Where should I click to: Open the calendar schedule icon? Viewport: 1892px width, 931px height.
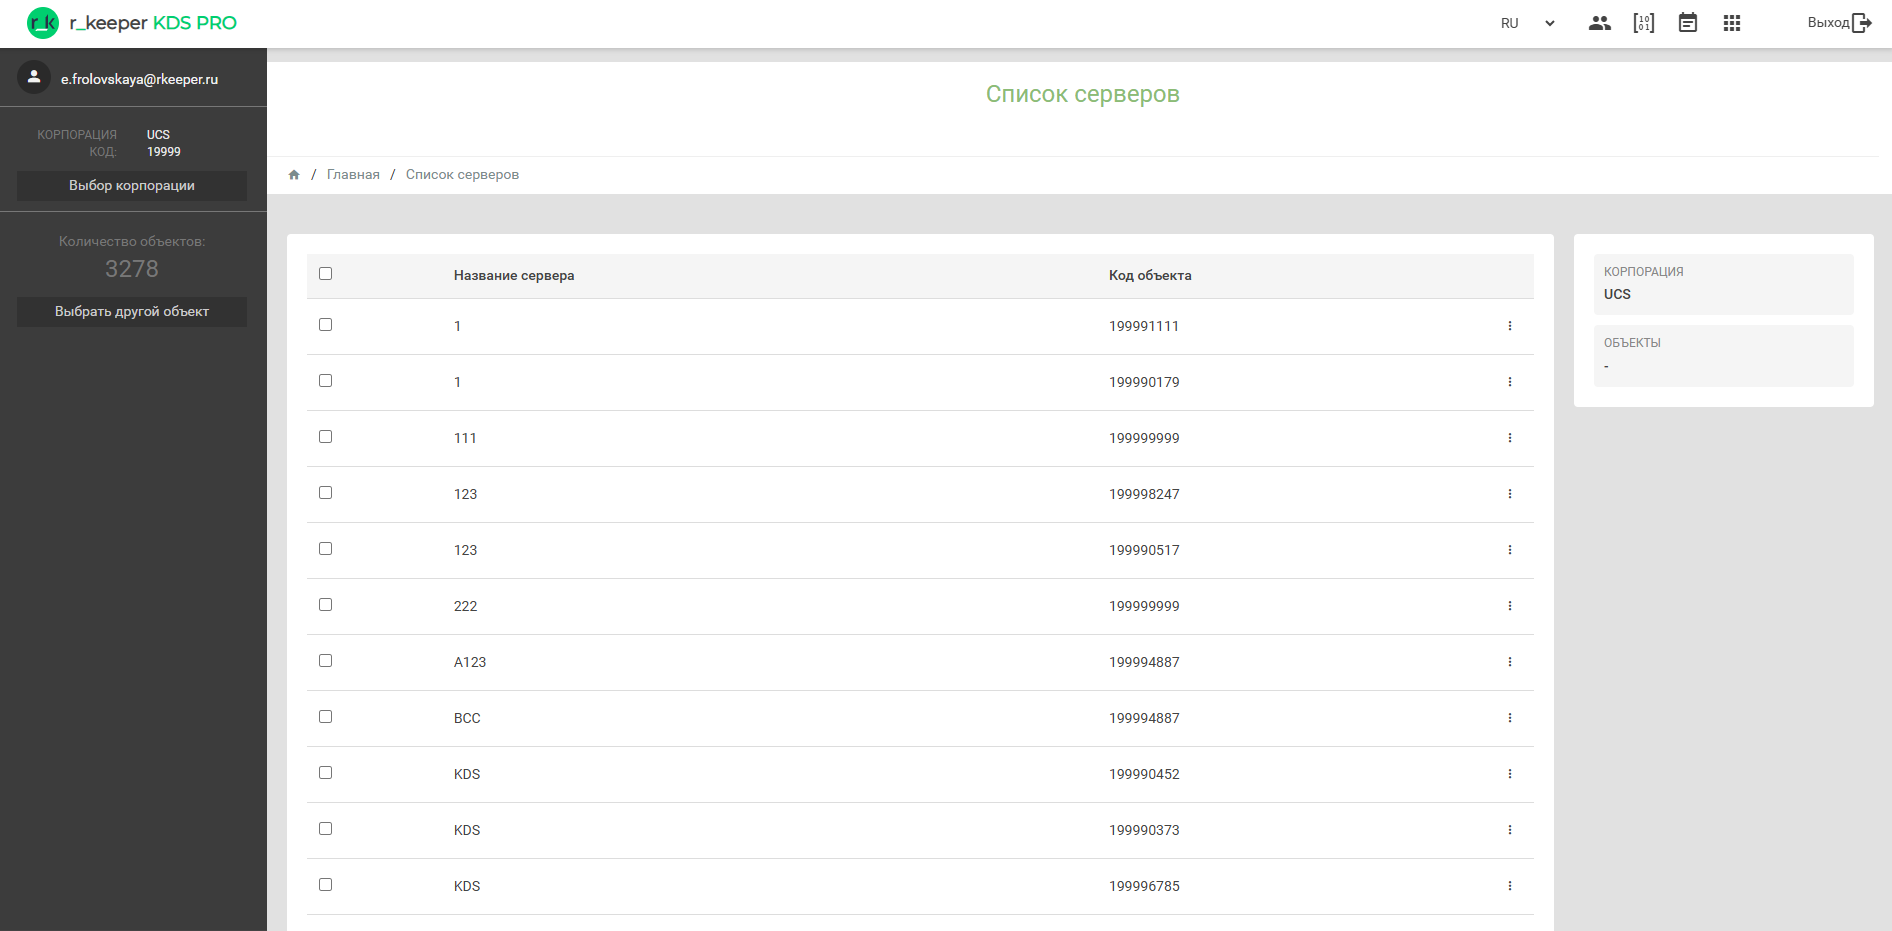click(x=1687, y=23)
